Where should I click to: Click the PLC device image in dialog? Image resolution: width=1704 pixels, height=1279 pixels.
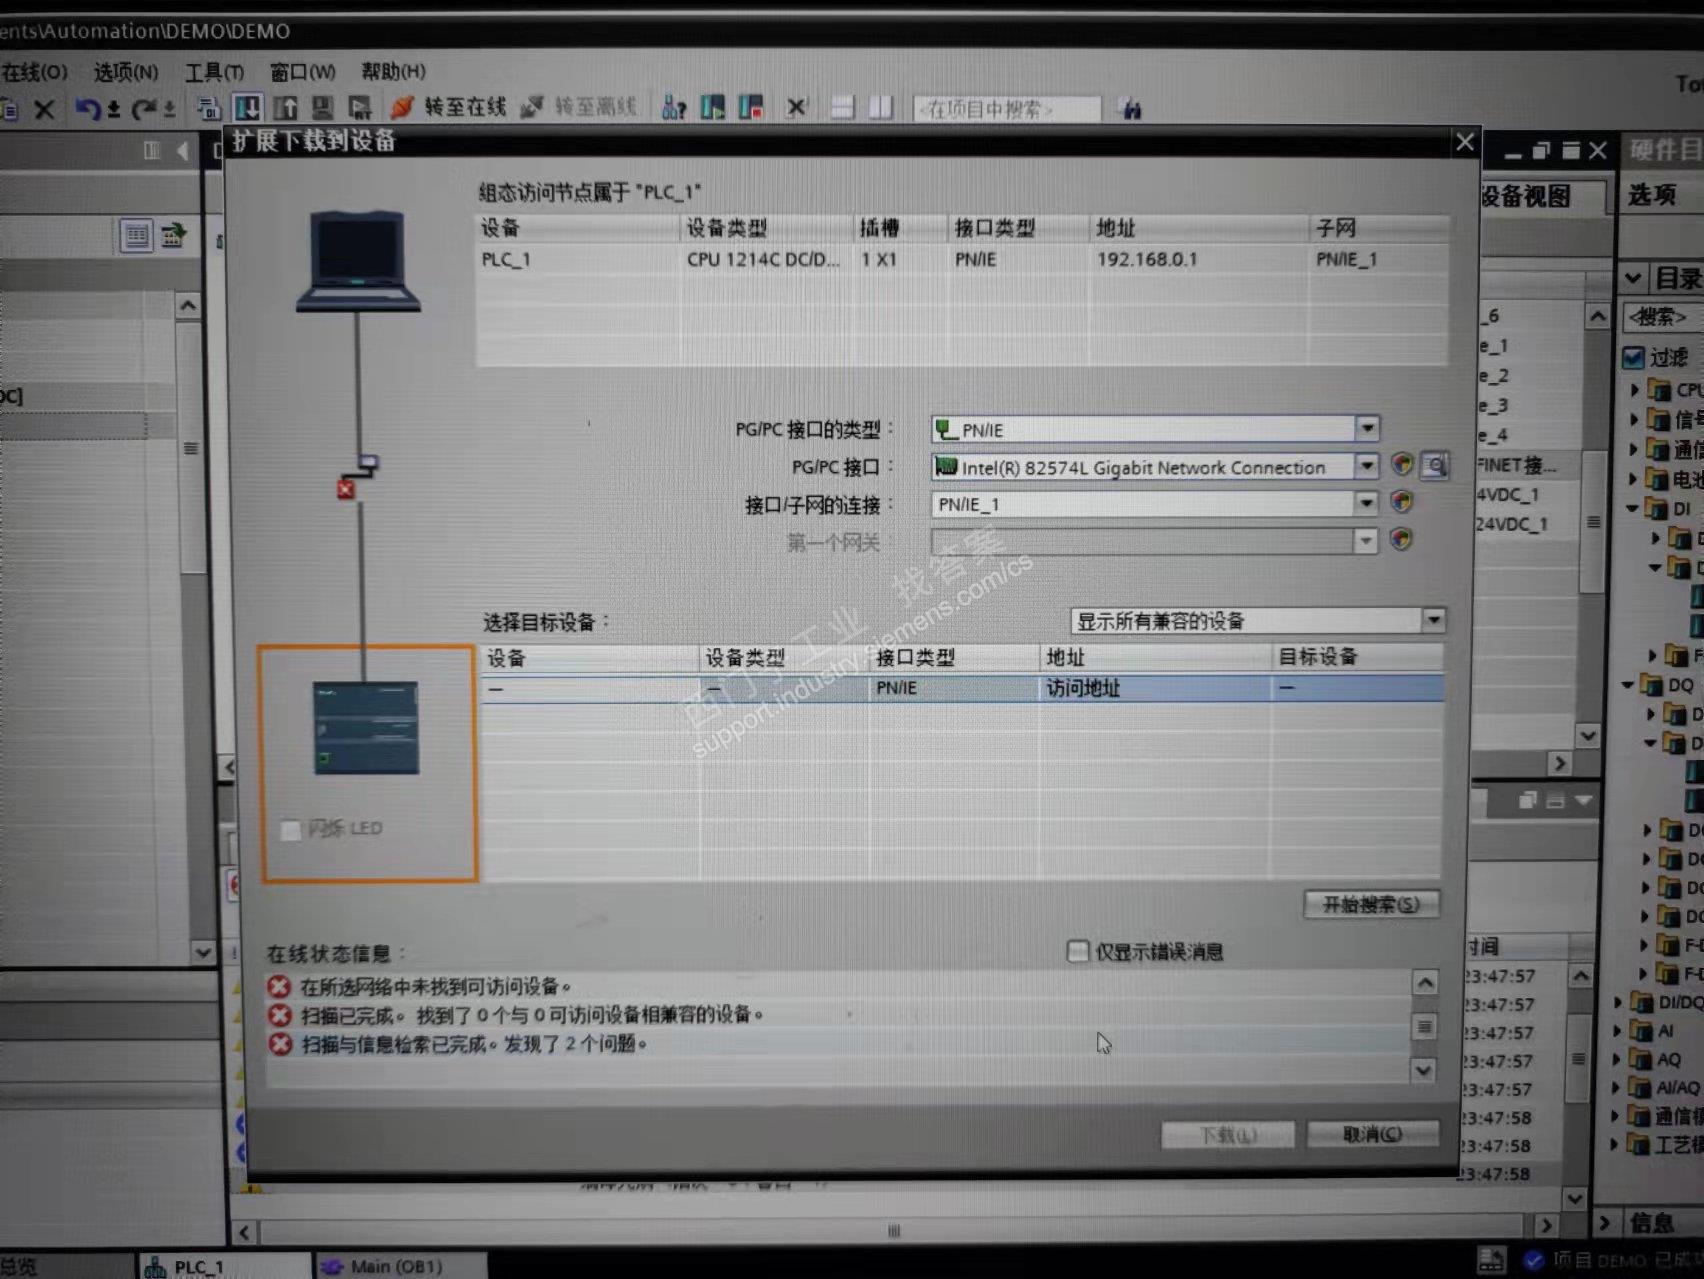pyautogui.click(x=366, y=728)
